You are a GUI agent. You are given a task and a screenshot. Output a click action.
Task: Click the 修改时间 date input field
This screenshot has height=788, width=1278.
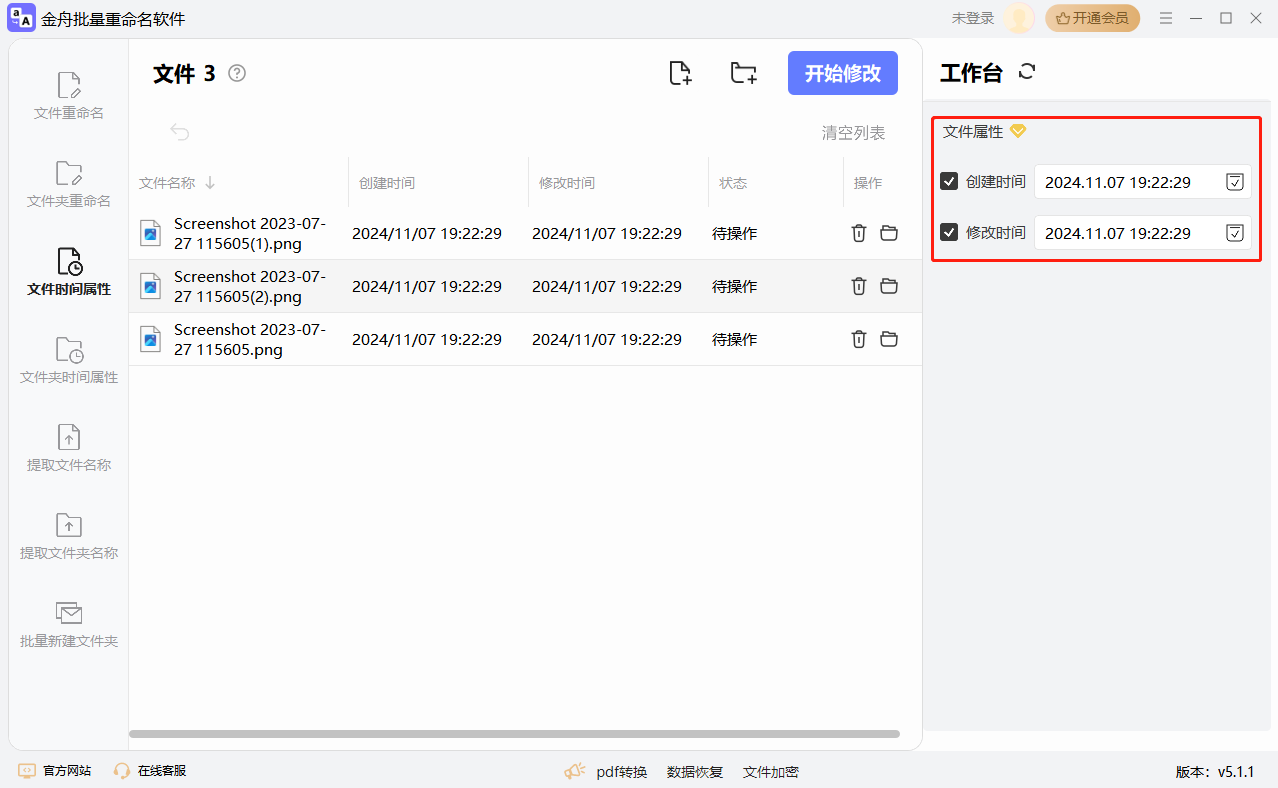point(1142,233)
